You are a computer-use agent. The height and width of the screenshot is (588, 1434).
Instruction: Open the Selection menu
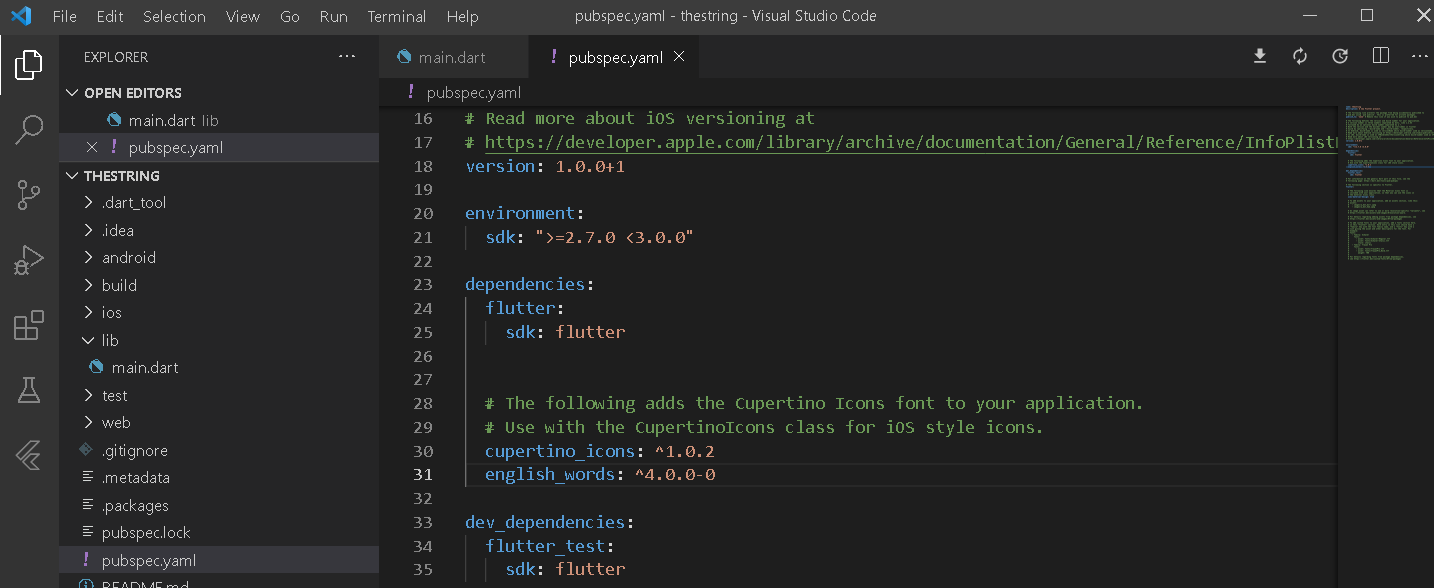tap(174, 17)
